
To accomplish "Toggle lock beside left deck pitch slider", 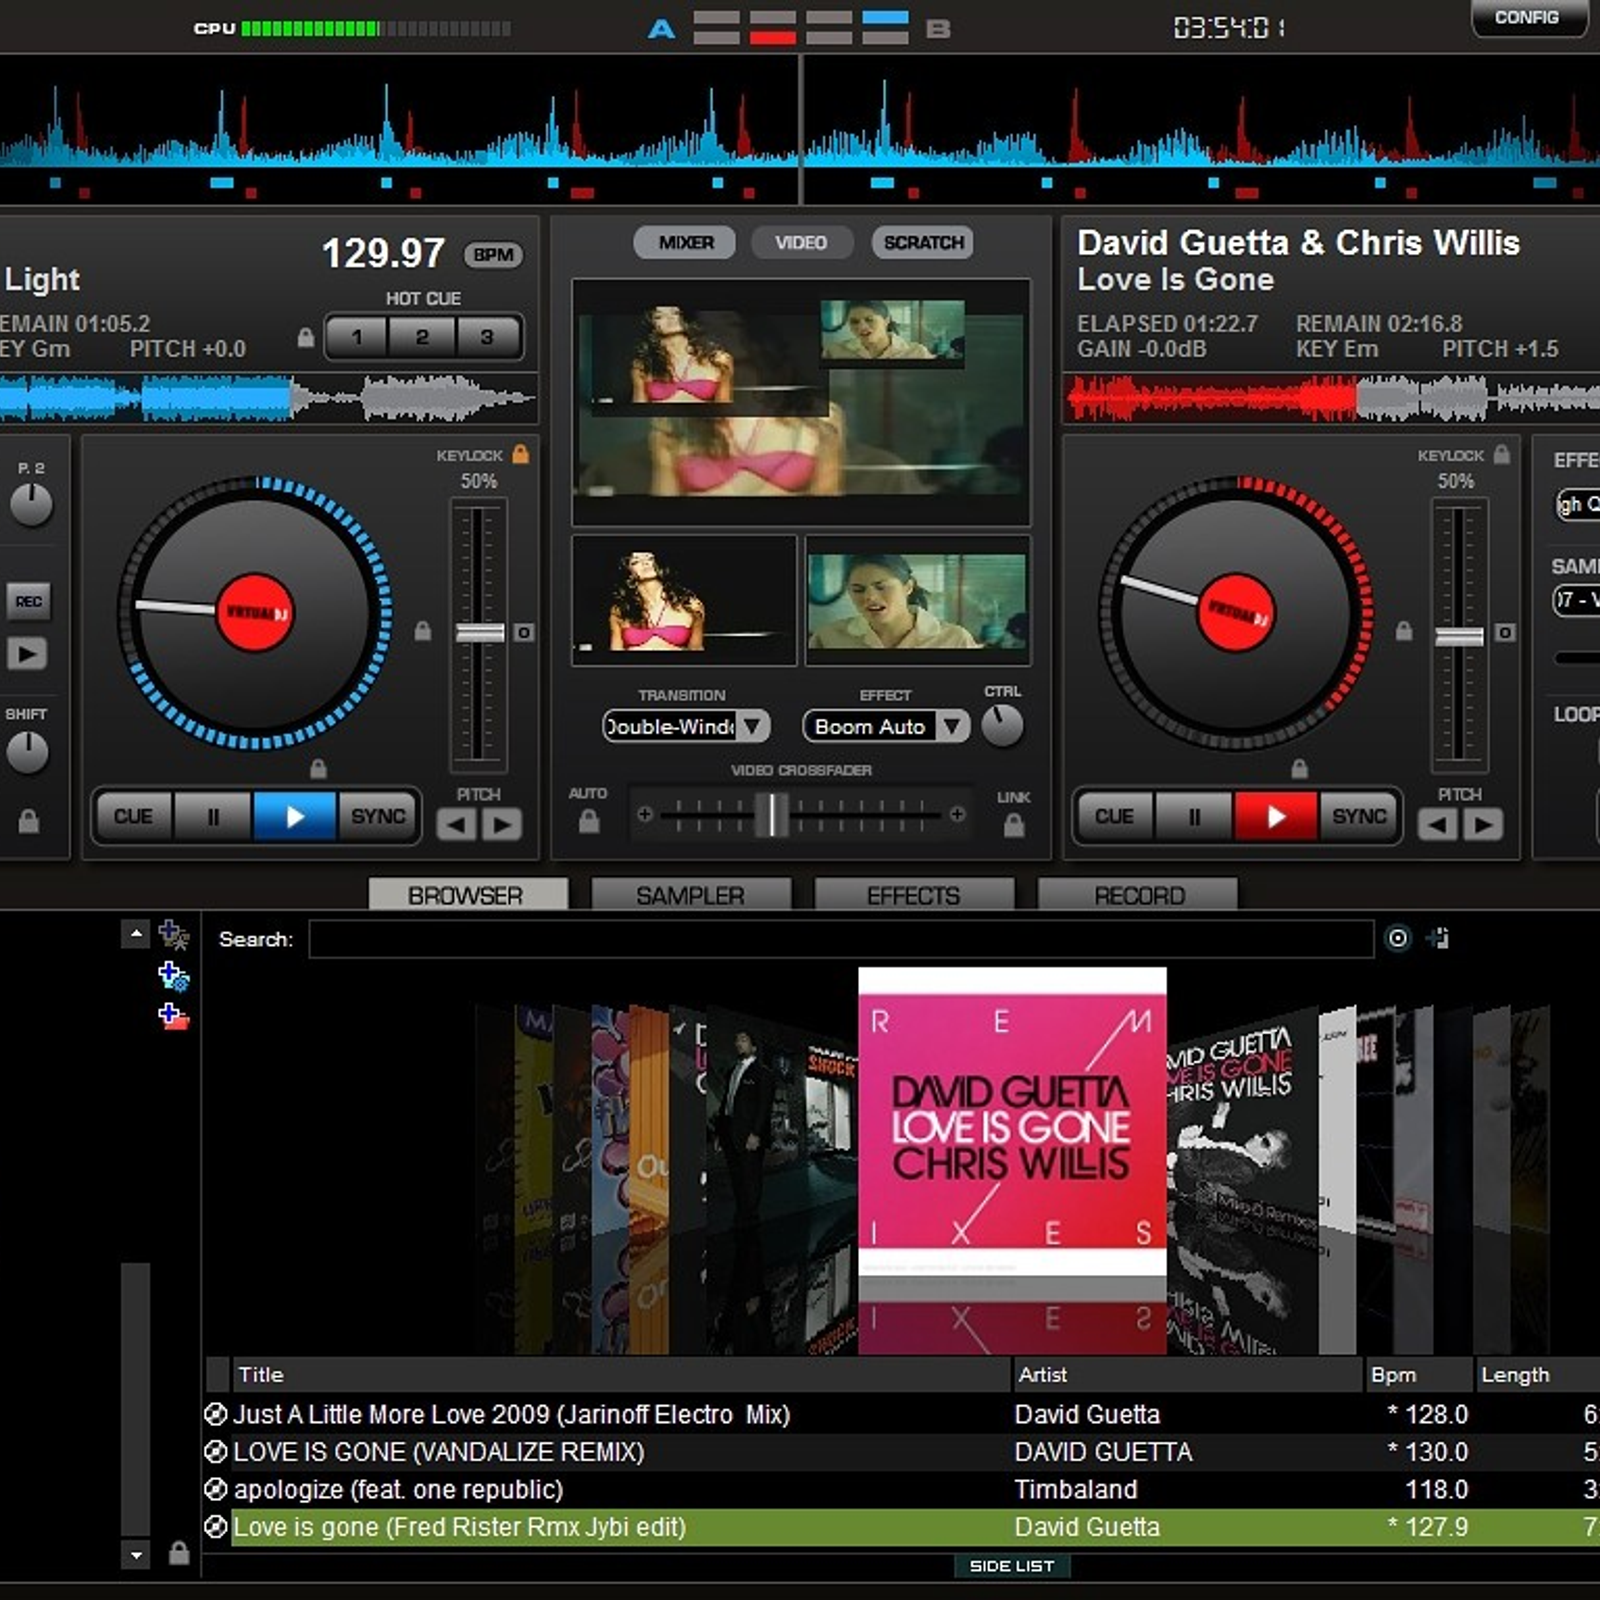I will tap(423, 631).
